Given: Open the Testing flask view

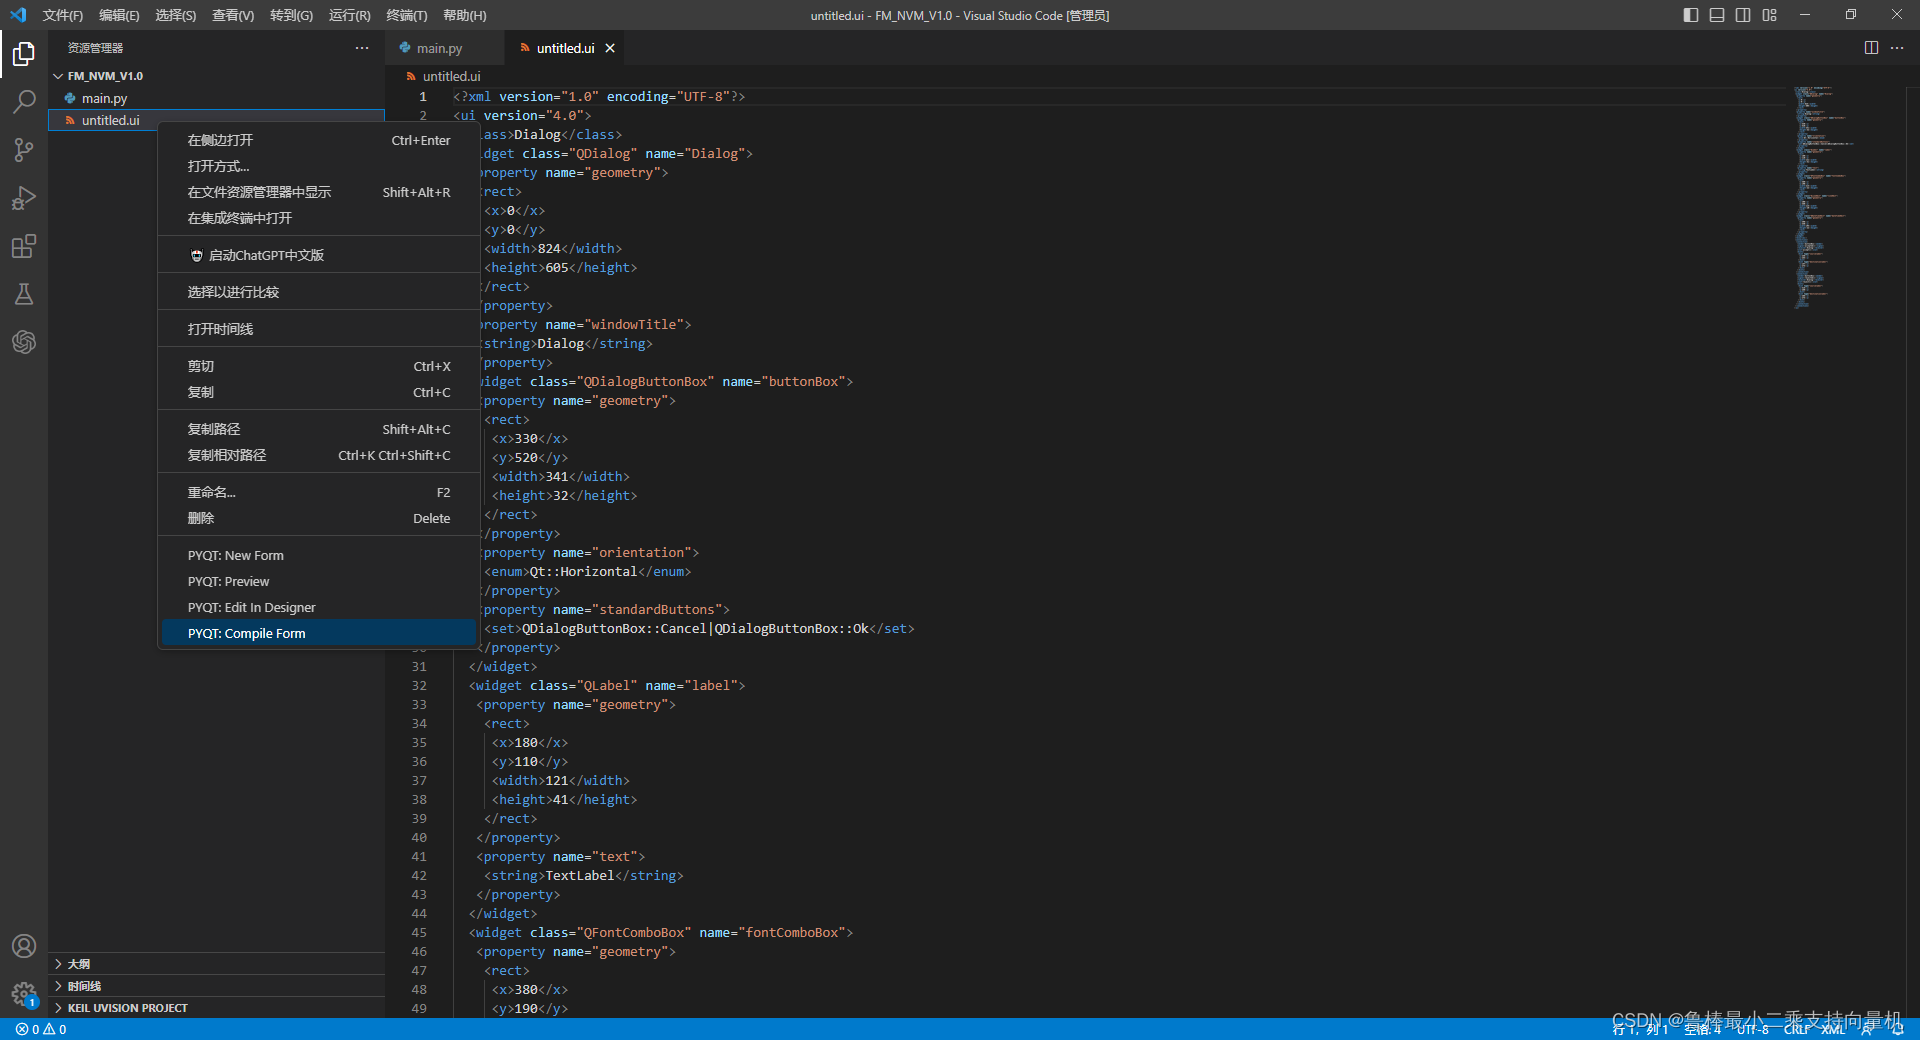Looking at the screenshot, I should [24, 294].
